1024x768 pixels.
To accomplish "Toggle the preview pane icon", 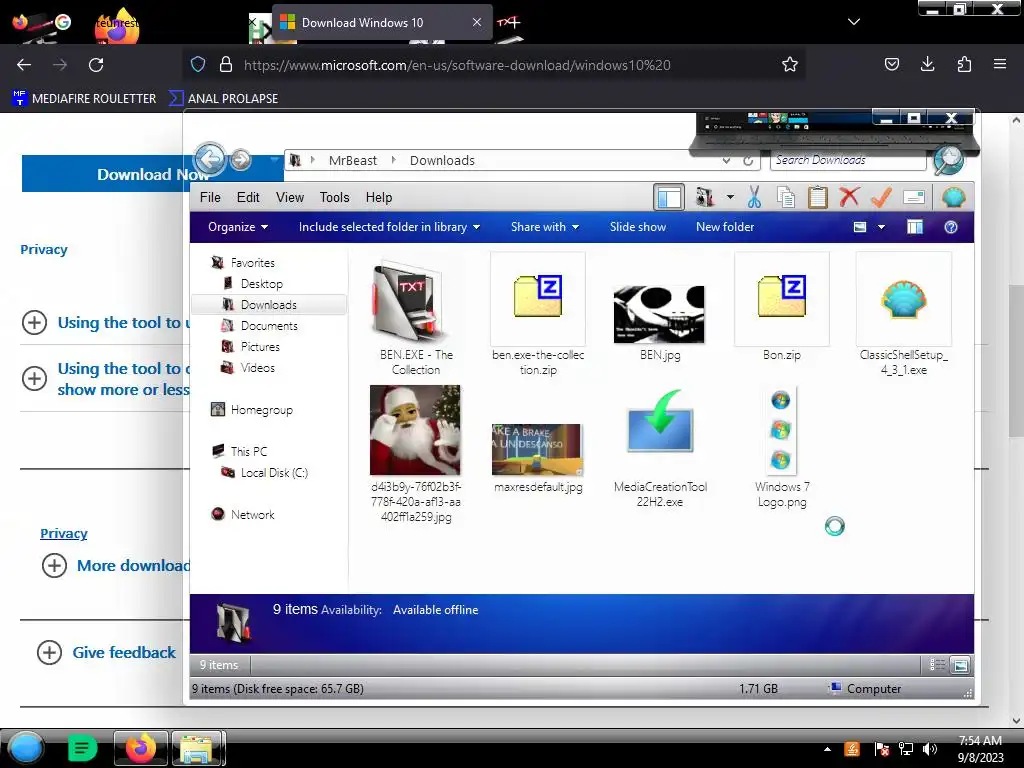I will pos(914,227).
